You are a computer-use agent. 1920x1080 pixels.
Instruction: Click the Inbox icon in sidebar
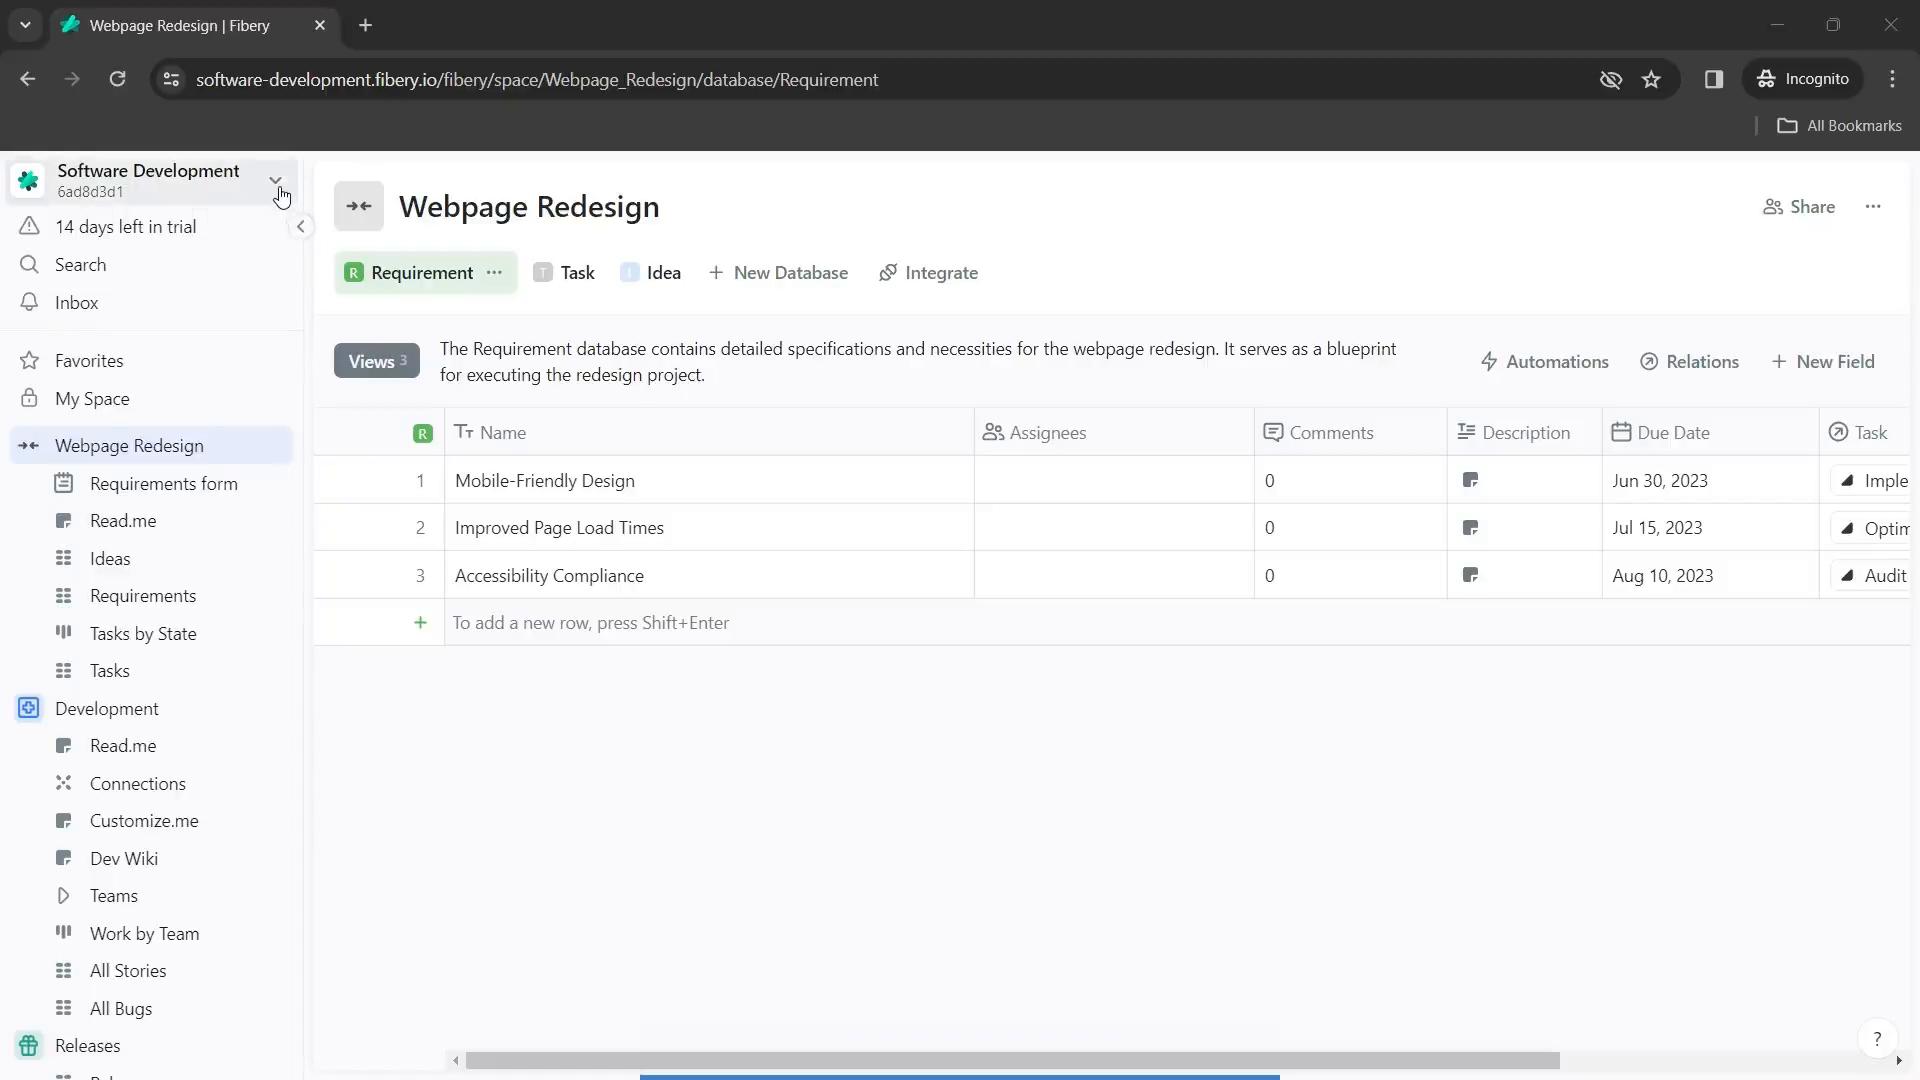pyautogui.click(x=29, y=302)
